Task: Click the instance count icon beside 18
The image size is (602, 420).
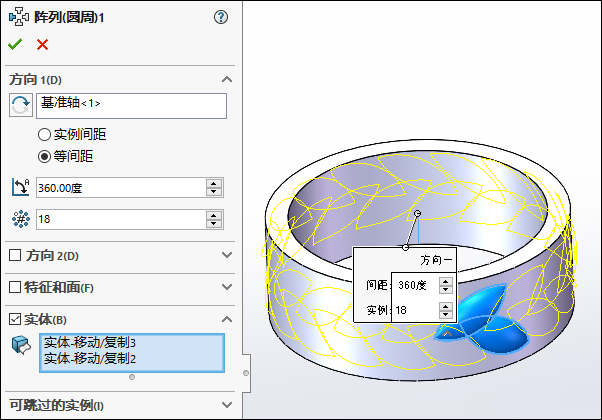Action: (x=21, y=219)
